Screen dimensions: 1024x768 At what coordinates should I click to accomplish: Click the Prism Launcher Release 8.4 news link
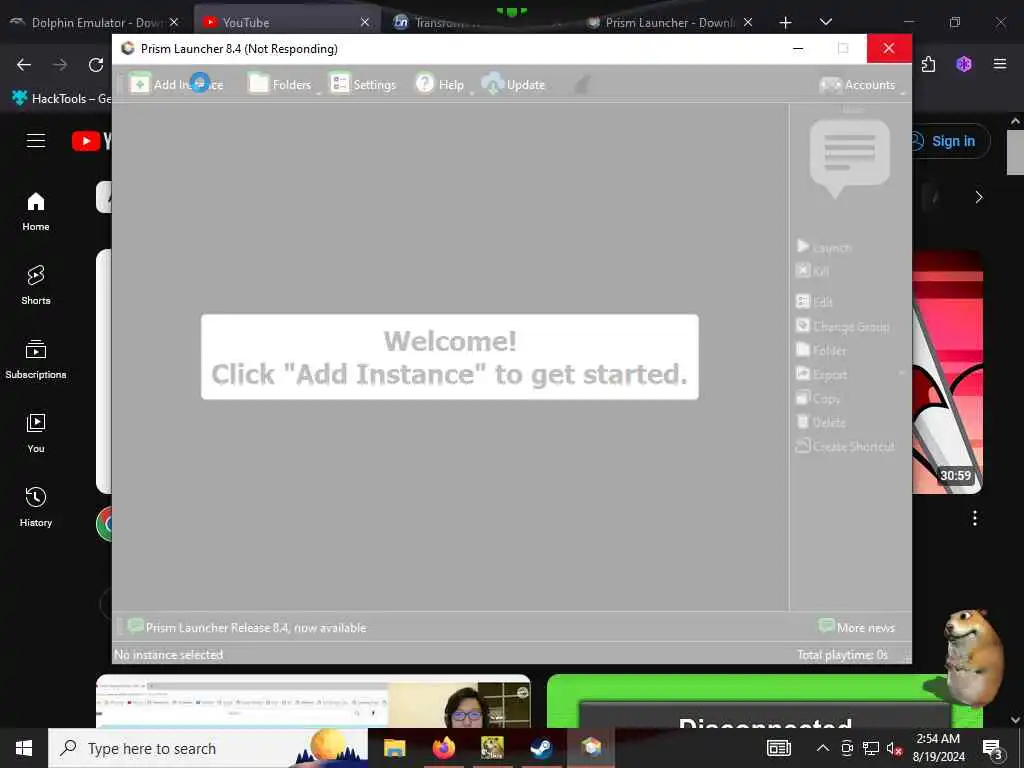click(x=247, y=627)
